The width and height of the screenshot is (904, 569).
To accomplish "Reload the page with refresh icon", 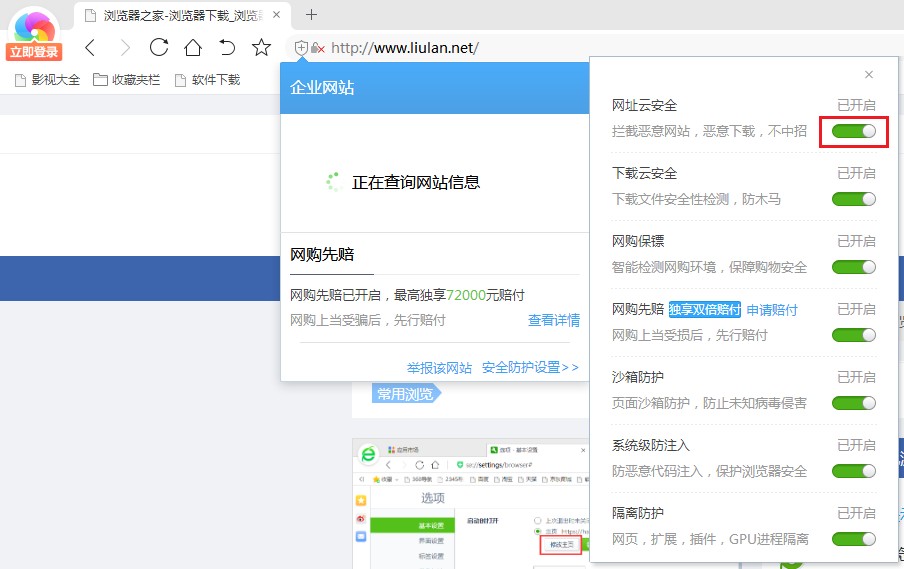I will coord(159,47).
